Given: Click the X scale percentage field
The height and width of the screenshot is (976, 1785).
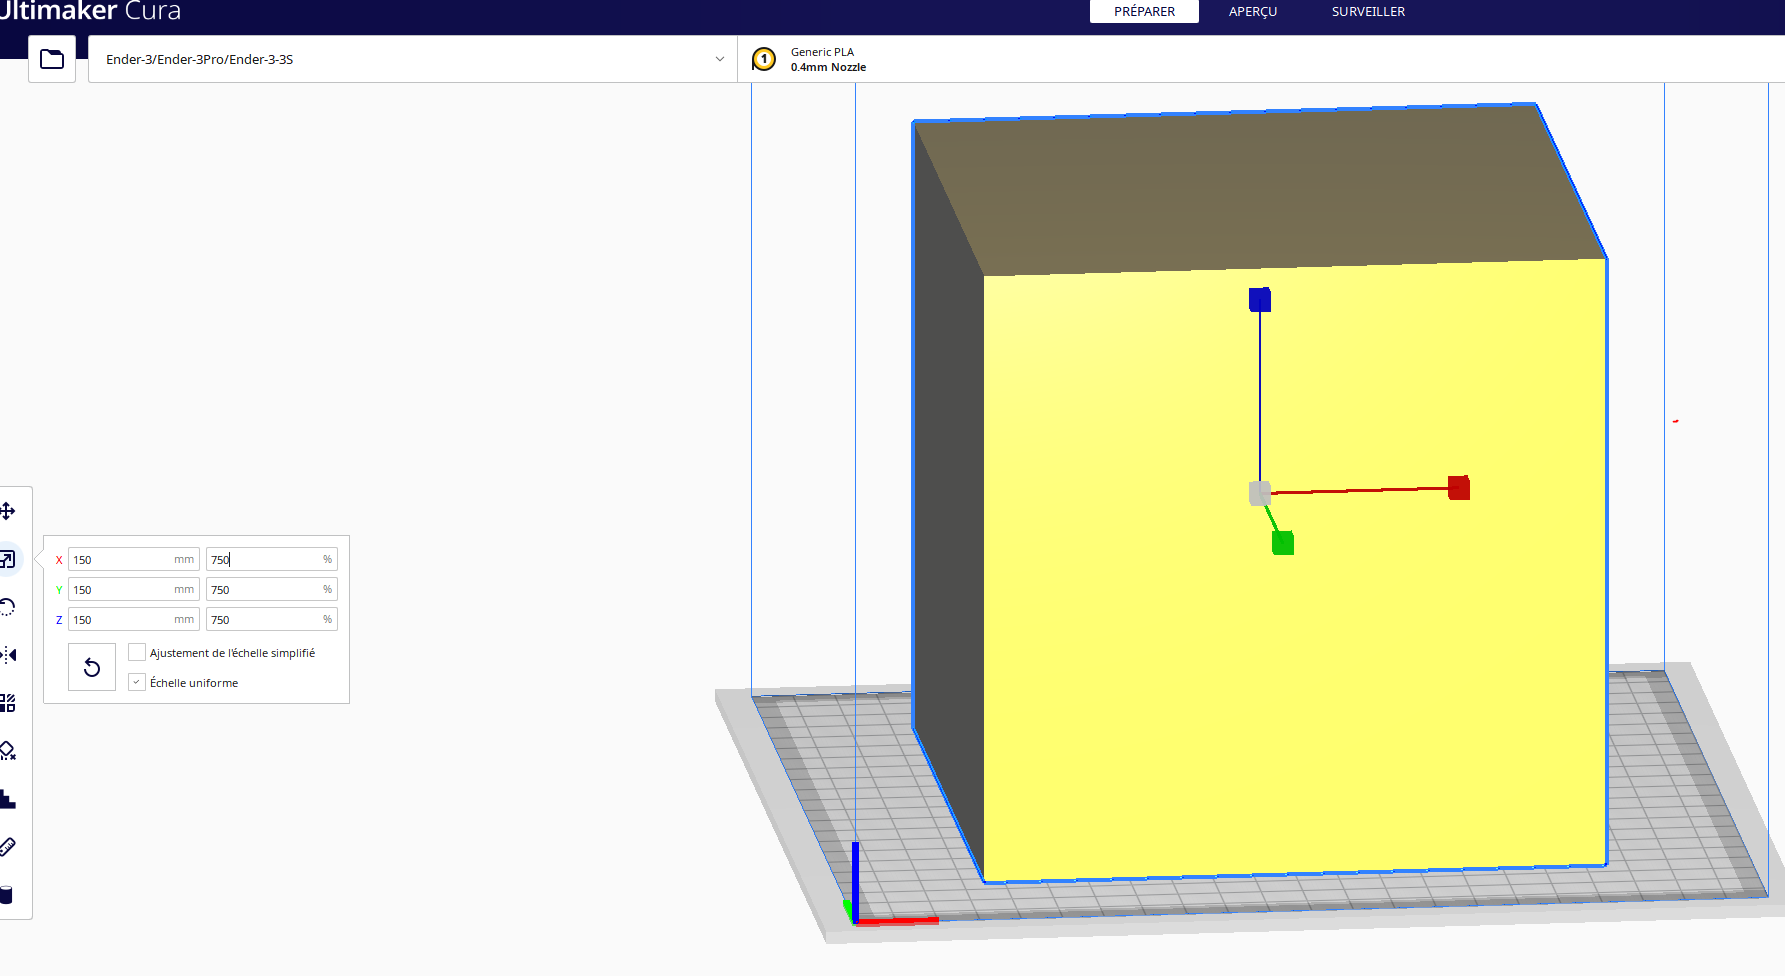Looking at the screenshot, I should click(x=272, y=559).
